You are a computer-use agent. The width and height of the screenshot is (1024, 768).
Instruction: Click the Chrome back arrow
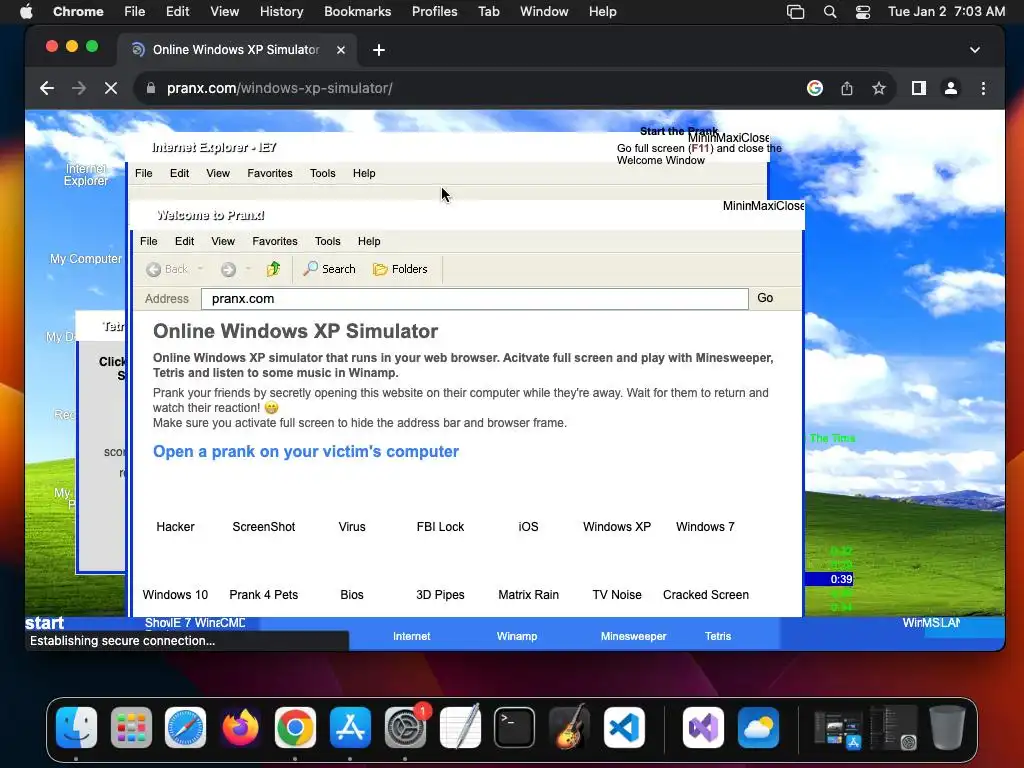coord(47,88)
